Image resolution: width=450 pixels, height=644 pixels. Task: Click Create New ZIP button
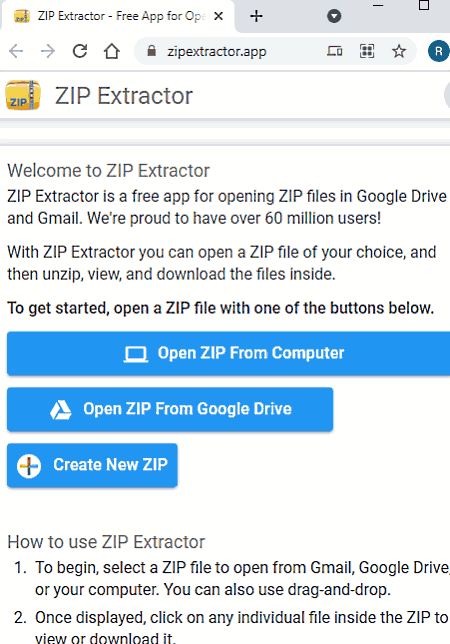[x=92, y=465]
